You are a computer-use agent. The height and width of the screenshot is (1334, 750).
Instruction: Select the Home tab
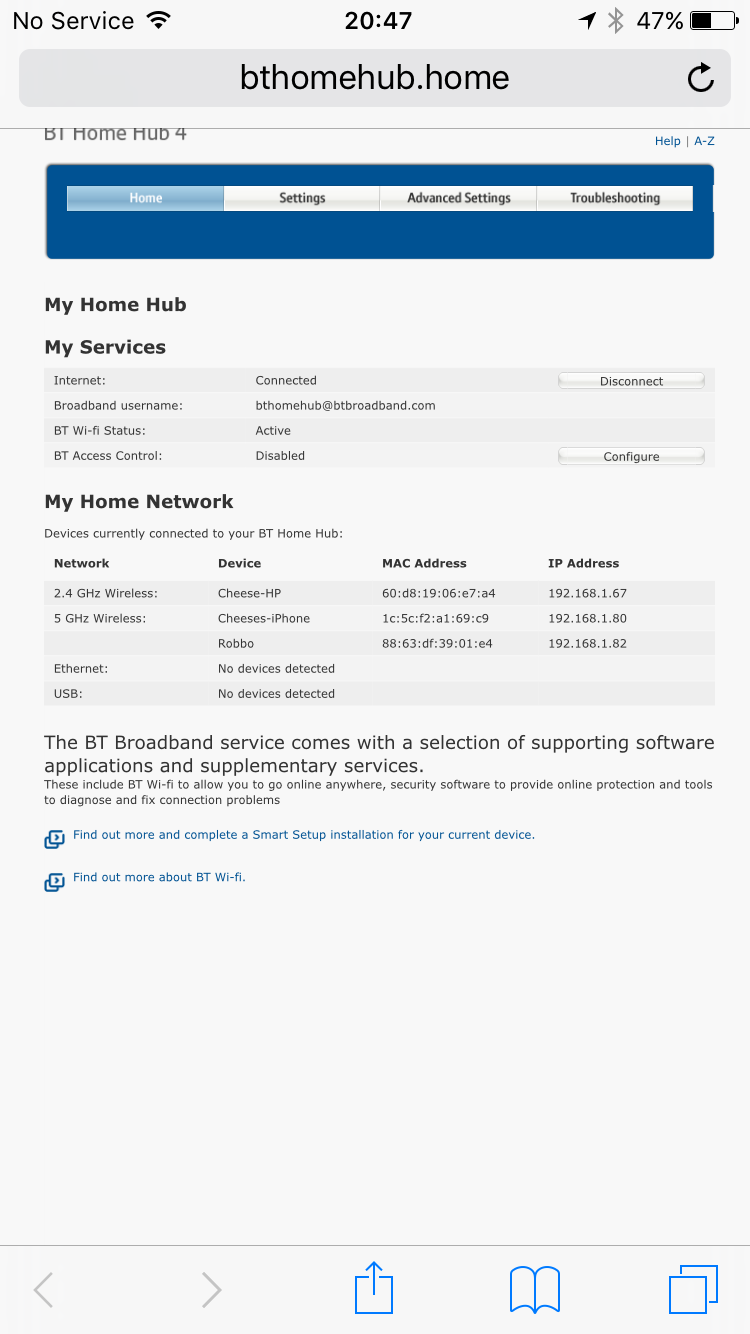pos(146,198)
